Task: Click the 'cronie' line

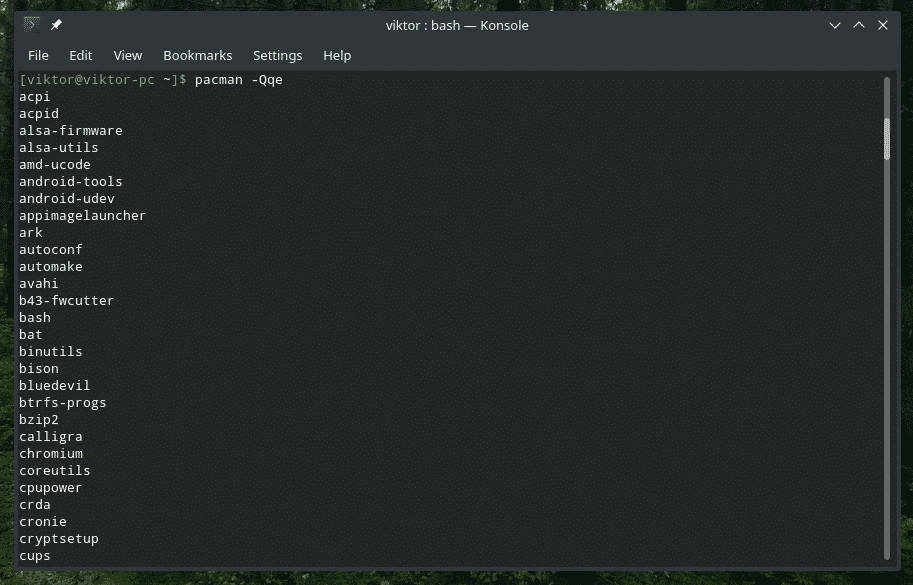Action: point(43,522)
